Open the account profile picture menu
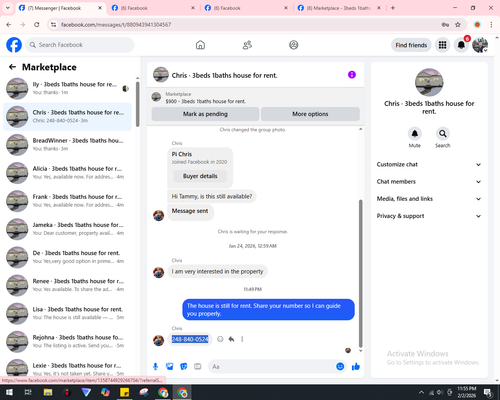 [480, 45]
